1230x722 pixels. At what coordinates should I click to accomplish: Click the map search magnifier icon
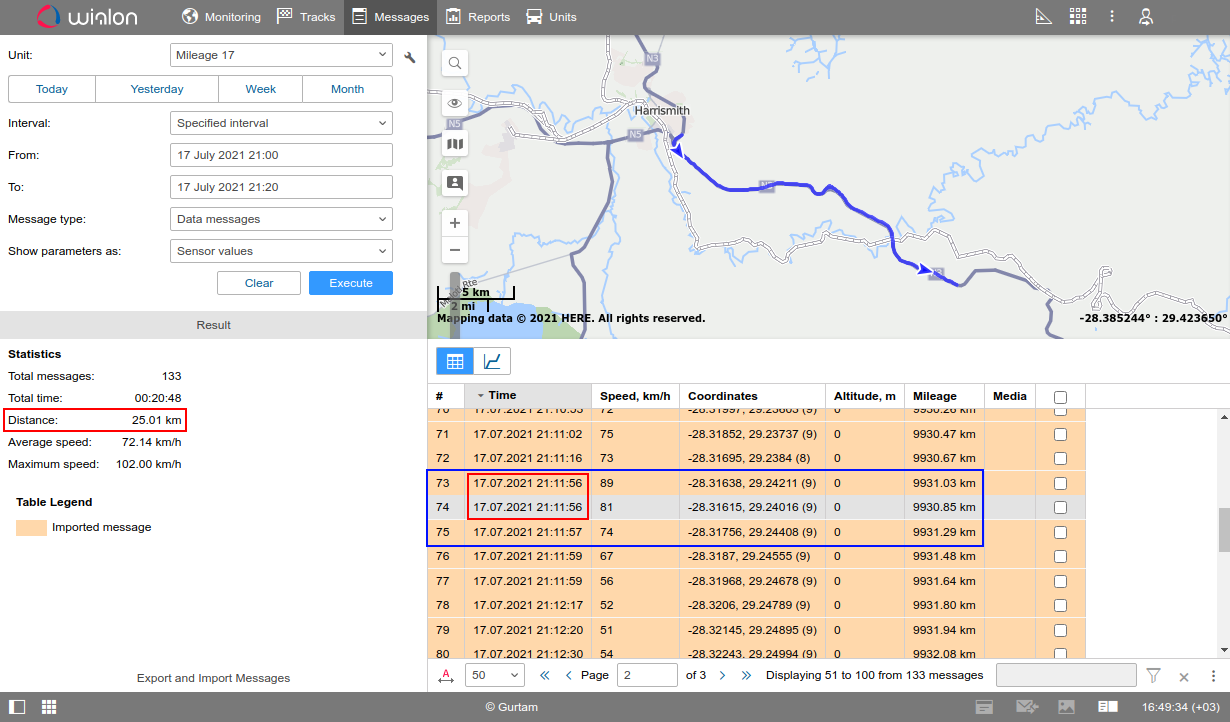(x=455, y=63)
